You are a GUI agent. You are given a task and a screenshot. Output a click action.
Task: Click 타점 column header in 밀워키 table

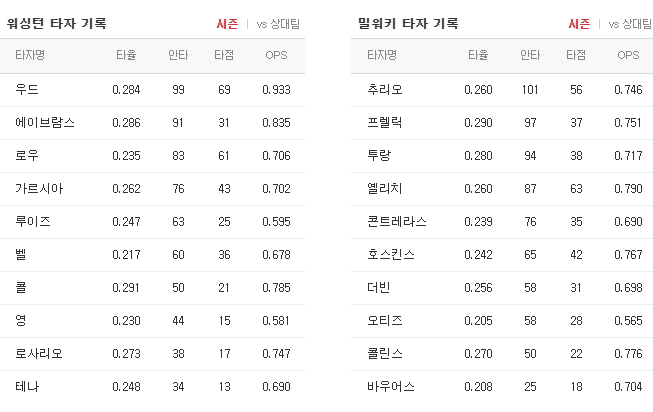pos(576,55)
